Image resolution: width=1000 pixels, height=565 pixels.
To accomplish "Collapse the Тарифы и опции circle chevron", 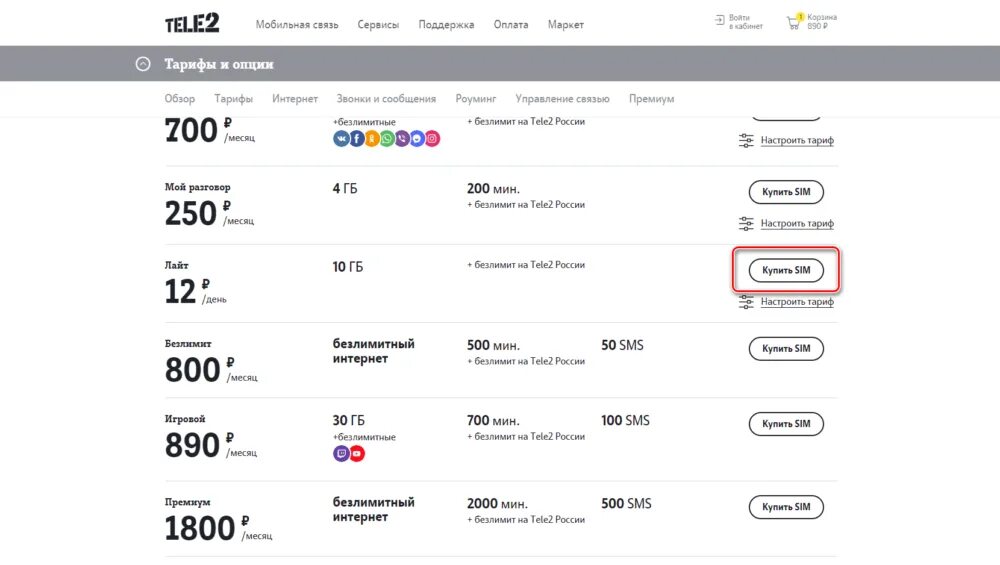I will coord(143,64).
